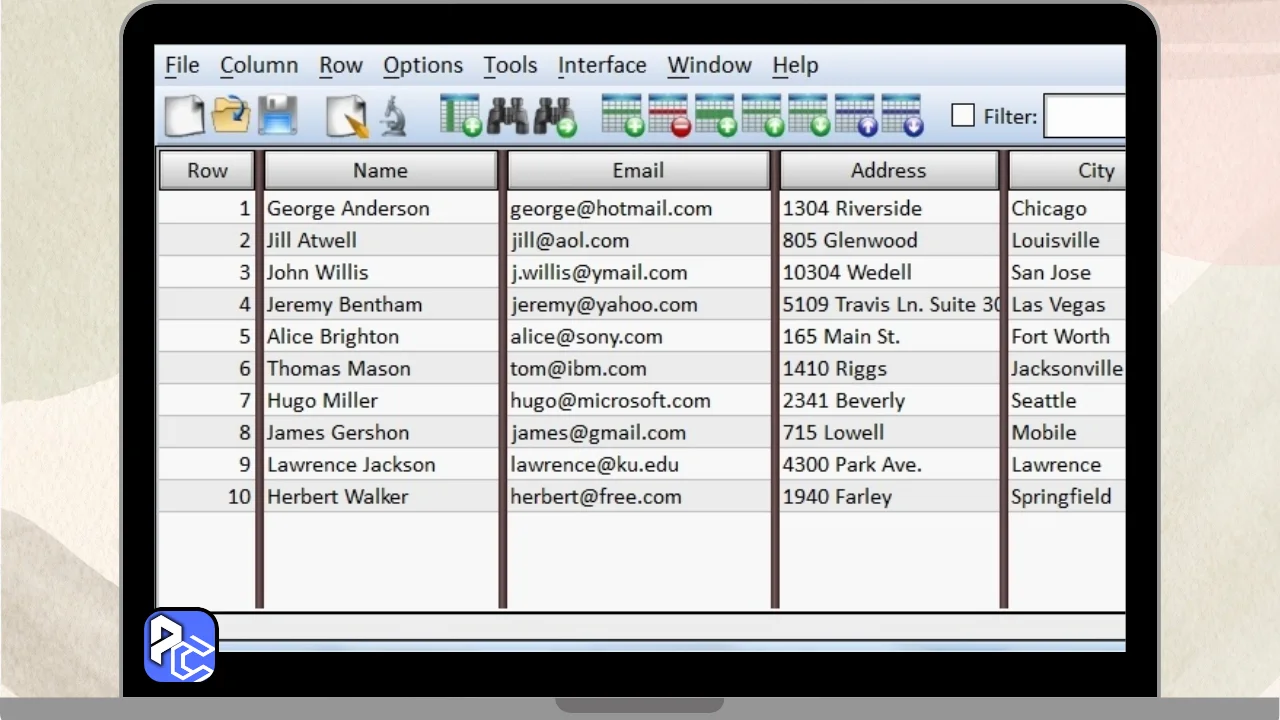Image resolution: width=1280 pixels, height=720 pixels.
Task: Select the Alice Brighton name cell
Action: 333,337
